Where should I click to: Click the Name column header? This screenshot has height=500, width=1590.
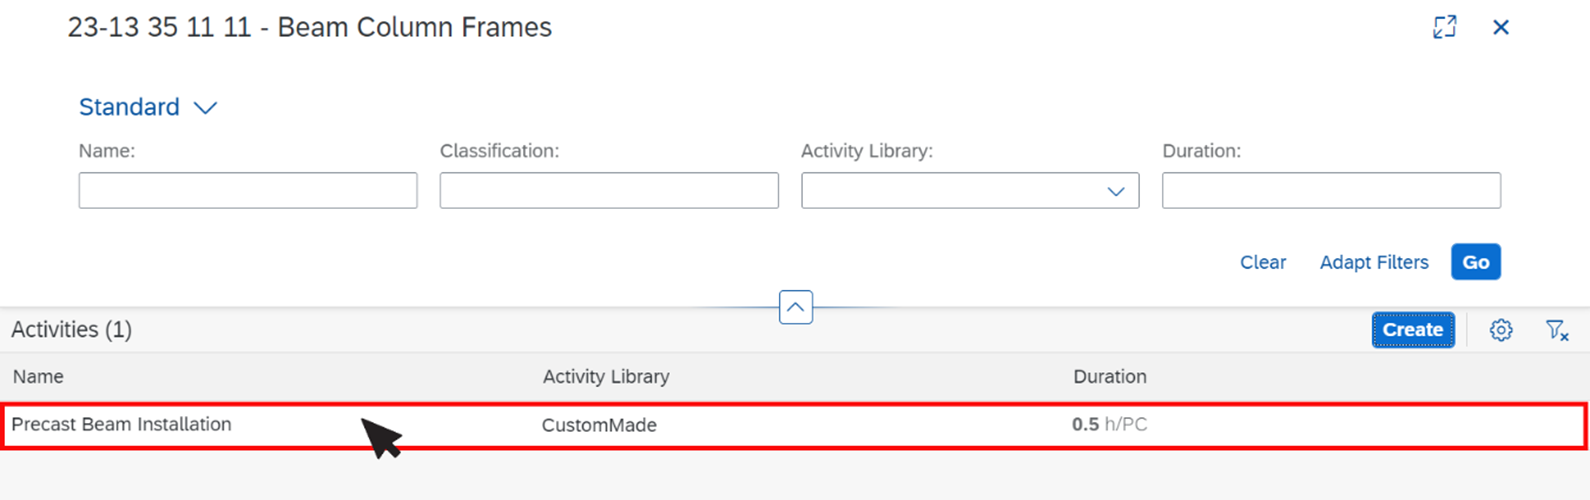[38, 377]
